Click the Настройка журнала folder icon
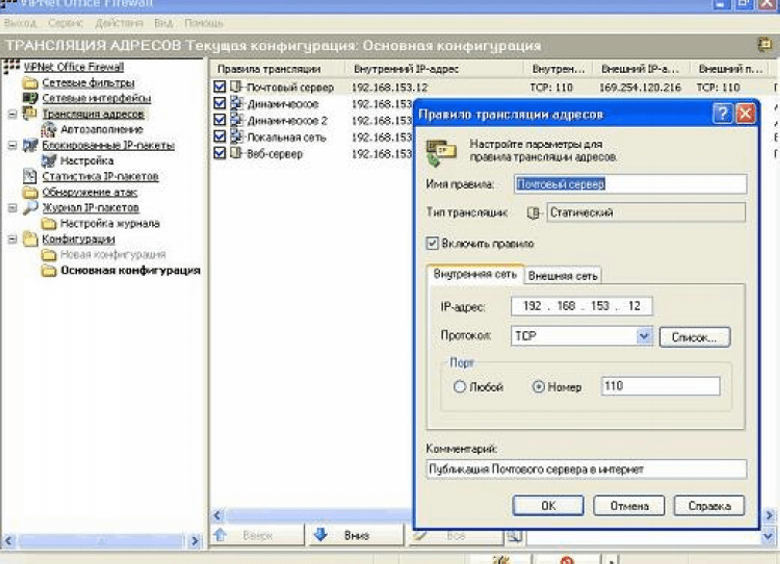This screenshot has width=780, height=564. pyautogui.click(x=48, y=223)
